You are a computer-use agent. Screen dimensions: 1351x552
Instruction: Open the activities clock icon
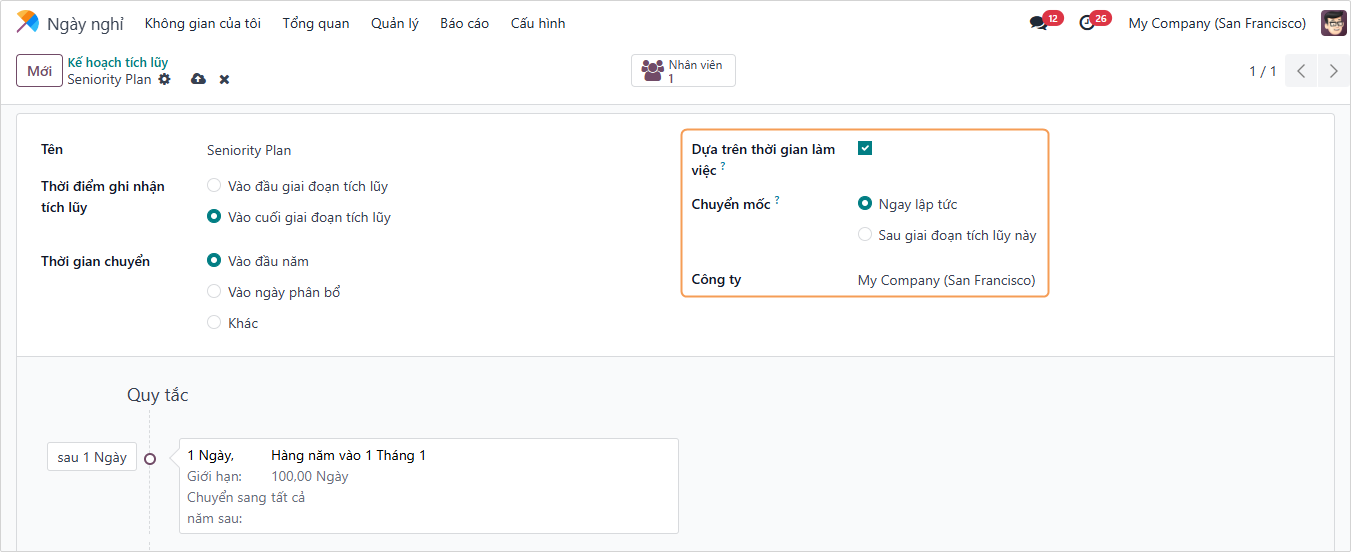click(1087, 23)
